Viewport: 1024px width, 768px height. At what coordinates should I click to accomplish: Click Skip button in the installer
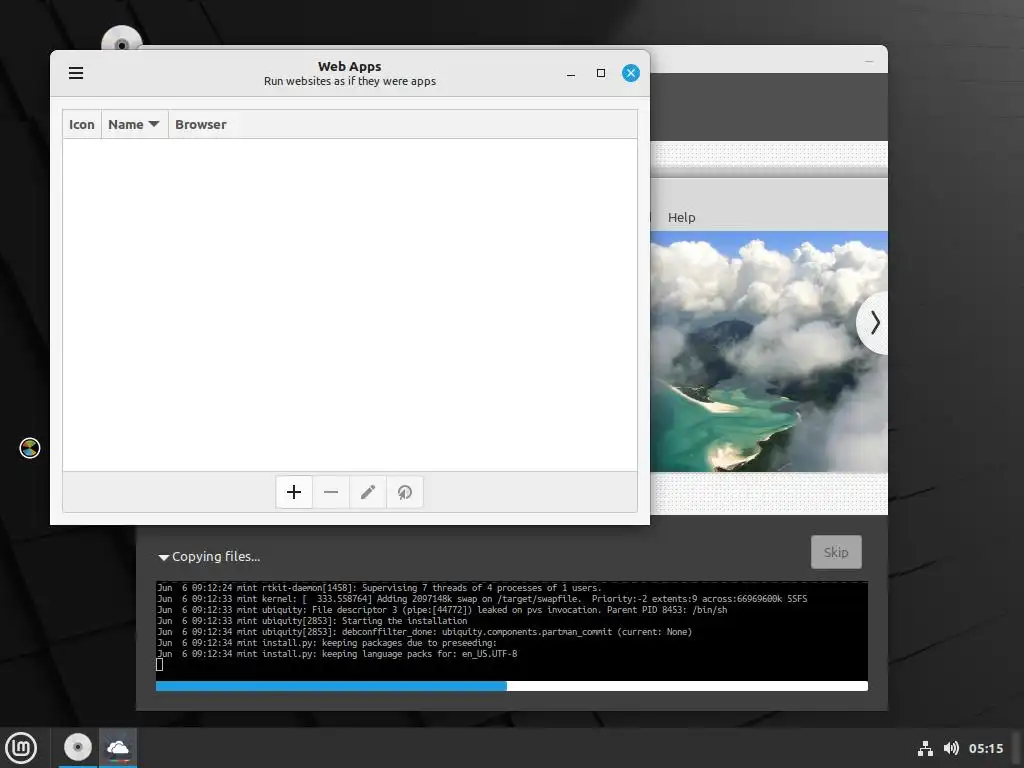pos(836,552)
